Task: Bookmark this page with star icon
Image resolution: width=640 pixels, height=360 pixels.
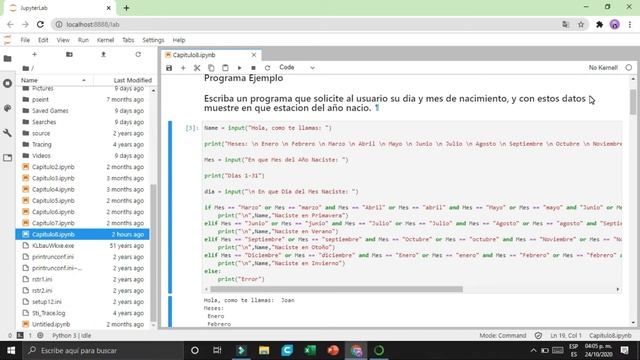Action: (x=581, y=24)
